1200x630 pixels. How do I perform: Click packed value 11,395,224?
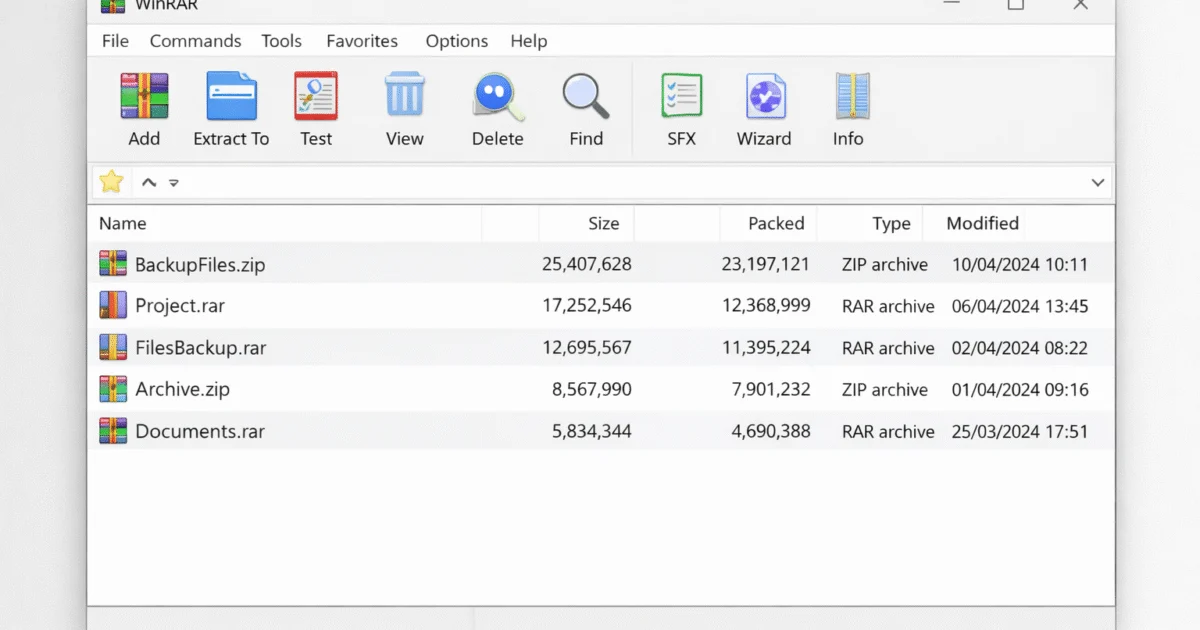point(766,348)
